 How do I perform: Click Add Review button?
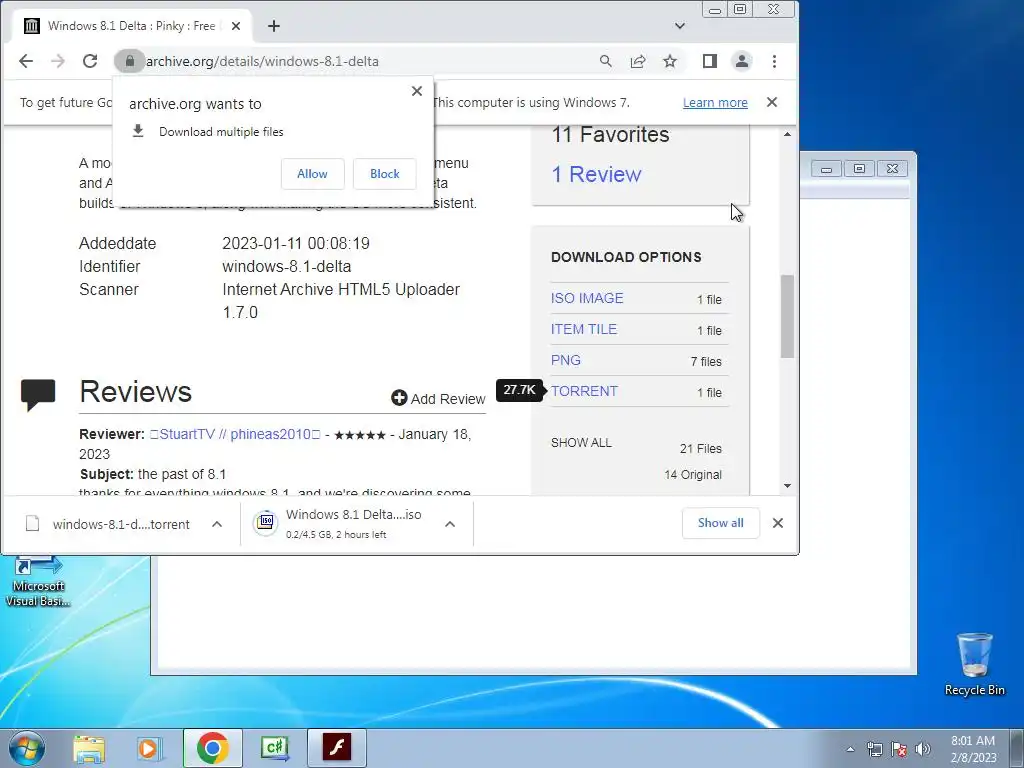click(x=438, y=398)
